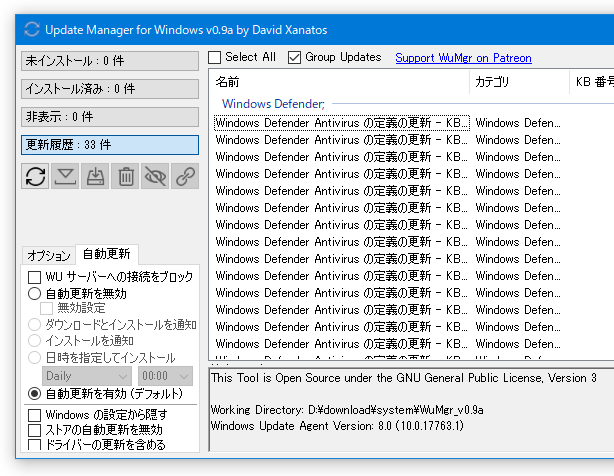Viewport: 614px width, 476px height.
Task: Open the 00:00 time dropdown
Action: click(x=165, y=376)
